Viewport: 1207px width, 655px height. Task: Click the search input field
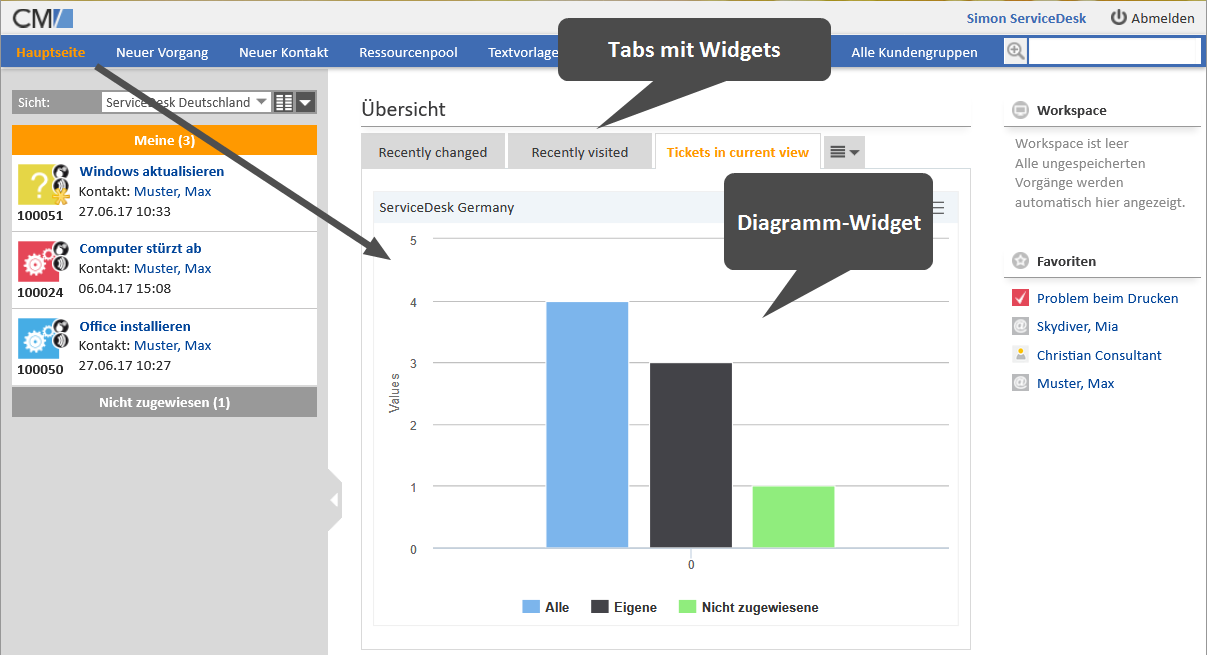1114,52
